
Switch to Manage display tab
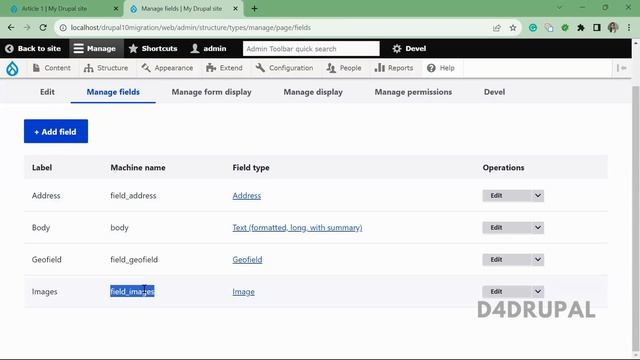pyautogui.click(x=313, y=92)
